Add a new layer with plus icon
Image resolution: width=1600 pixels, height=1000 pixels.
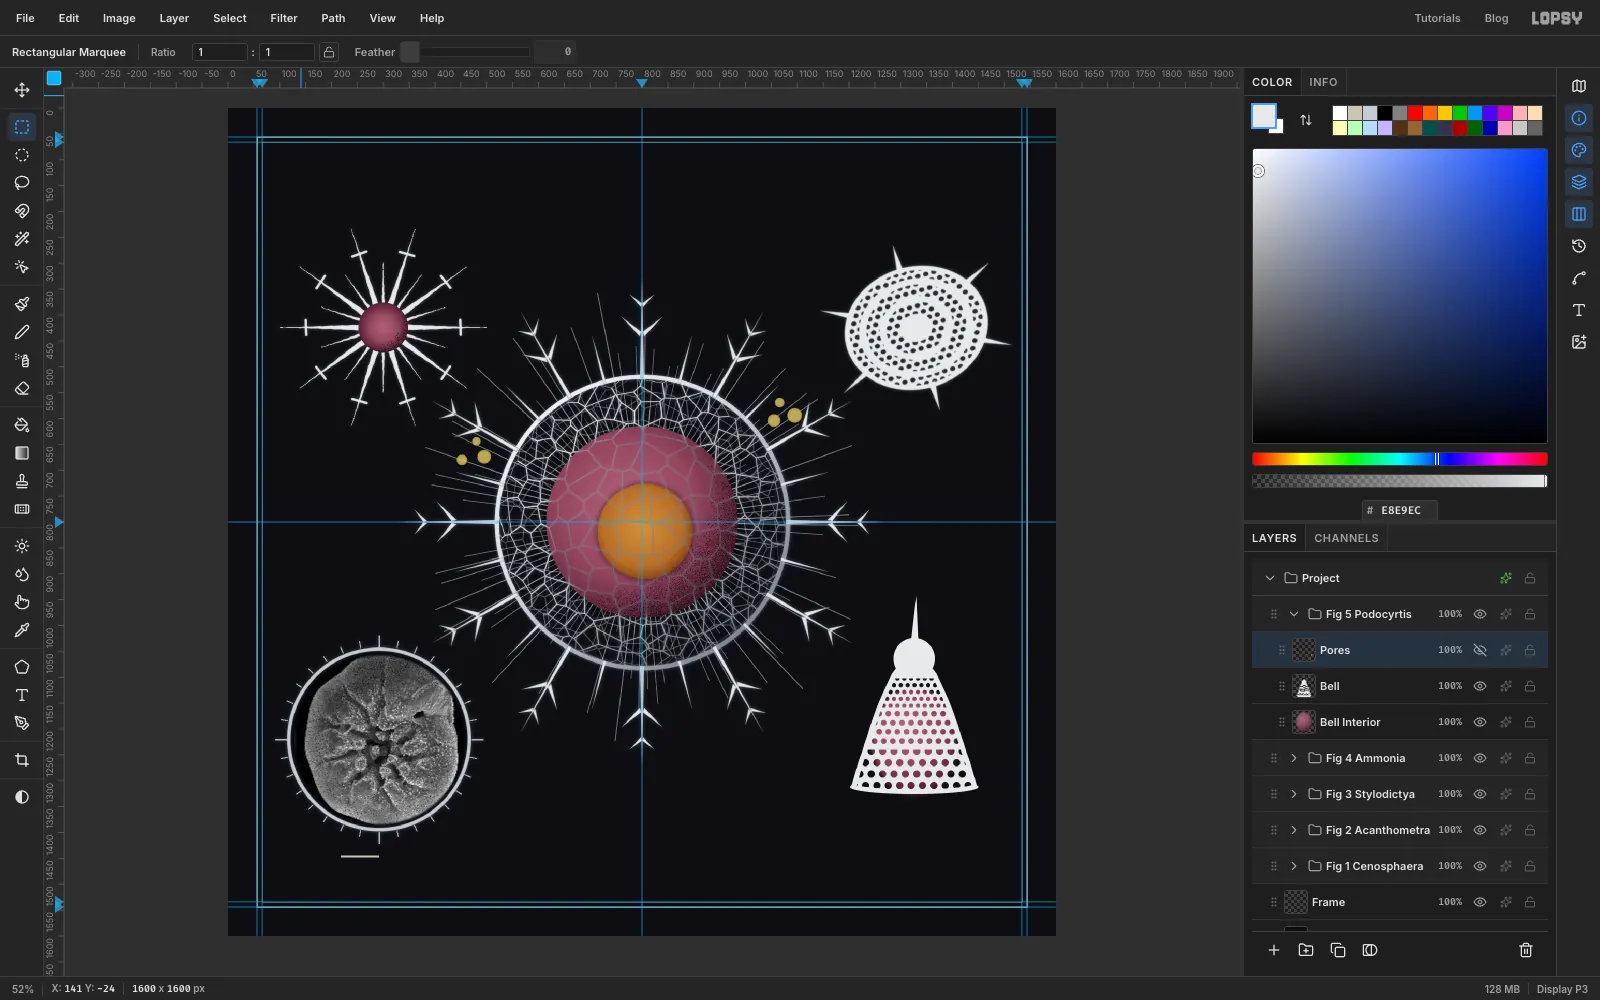(1274, 950)
